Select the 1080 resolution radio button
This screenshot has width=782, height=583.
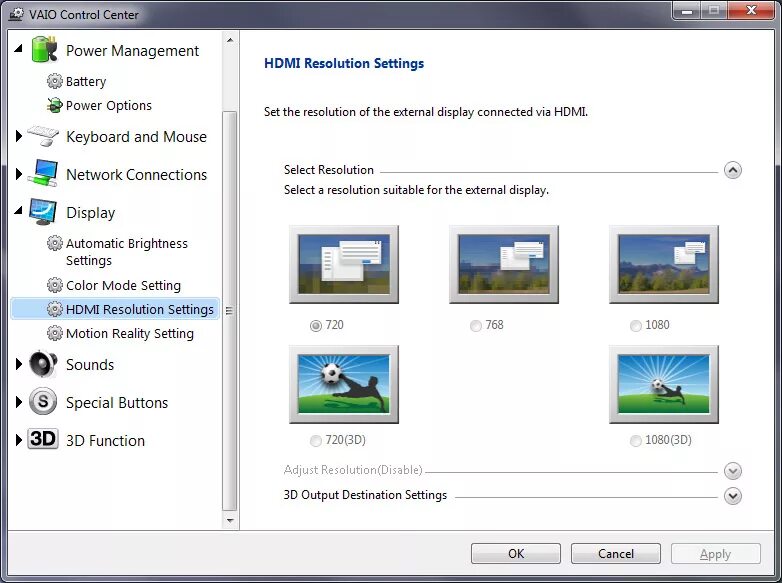[636, 326]
